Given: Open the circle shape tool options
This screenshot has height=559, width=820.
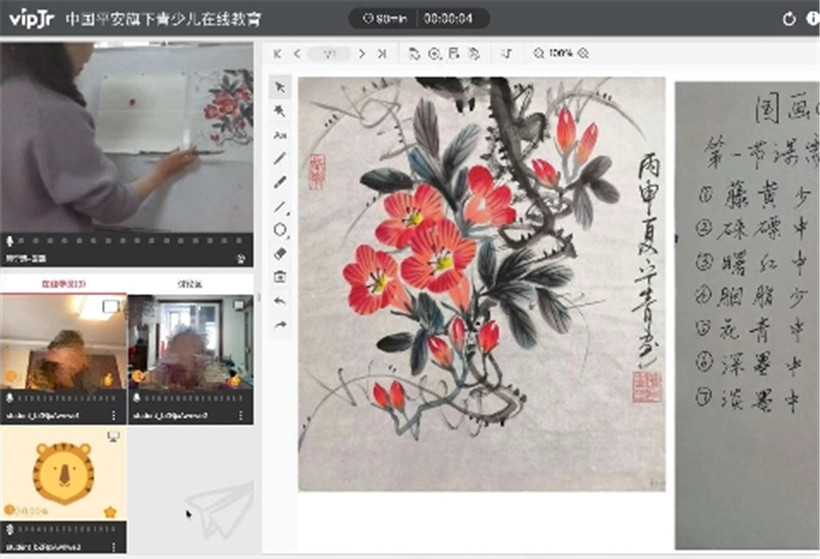Looking at the screenshot, I should [x=281, y=230].
